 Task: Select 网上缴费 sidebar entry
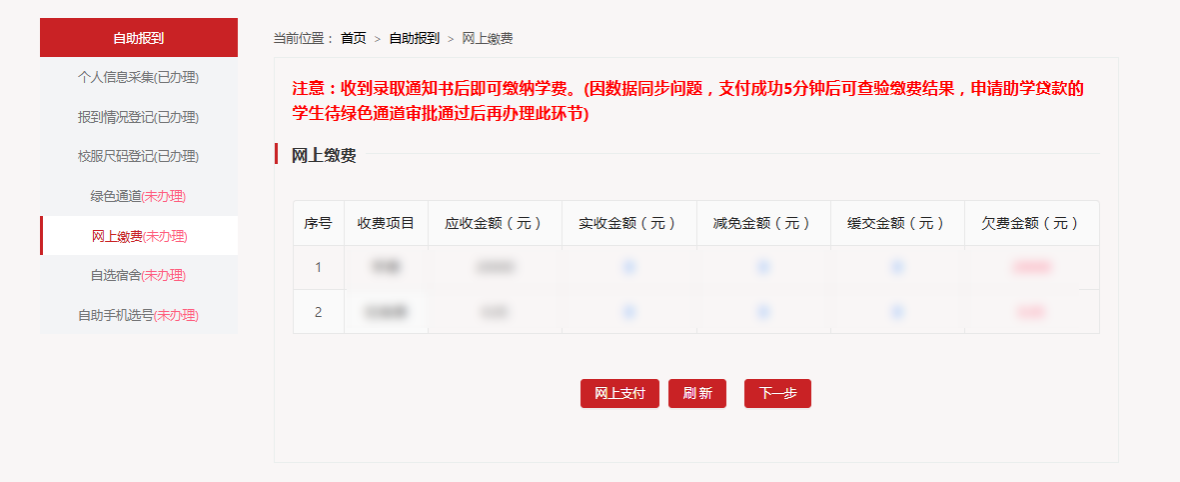[x=138, y=236]
